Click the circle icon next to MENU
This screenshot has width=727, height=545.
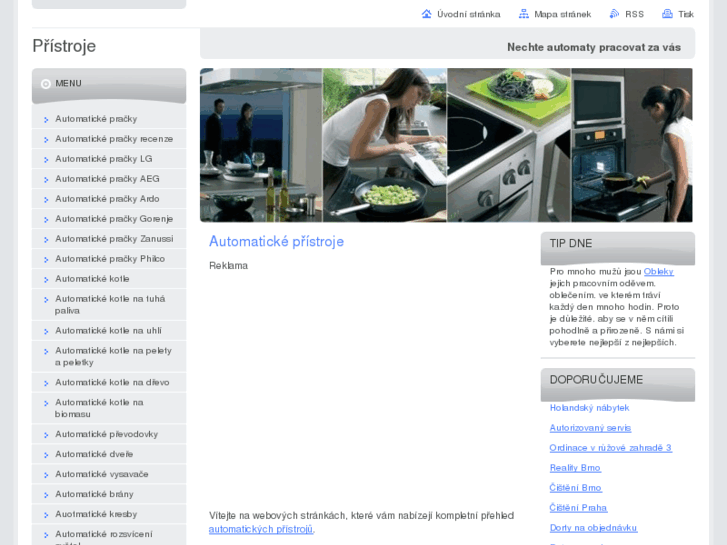tap(45, 84)
